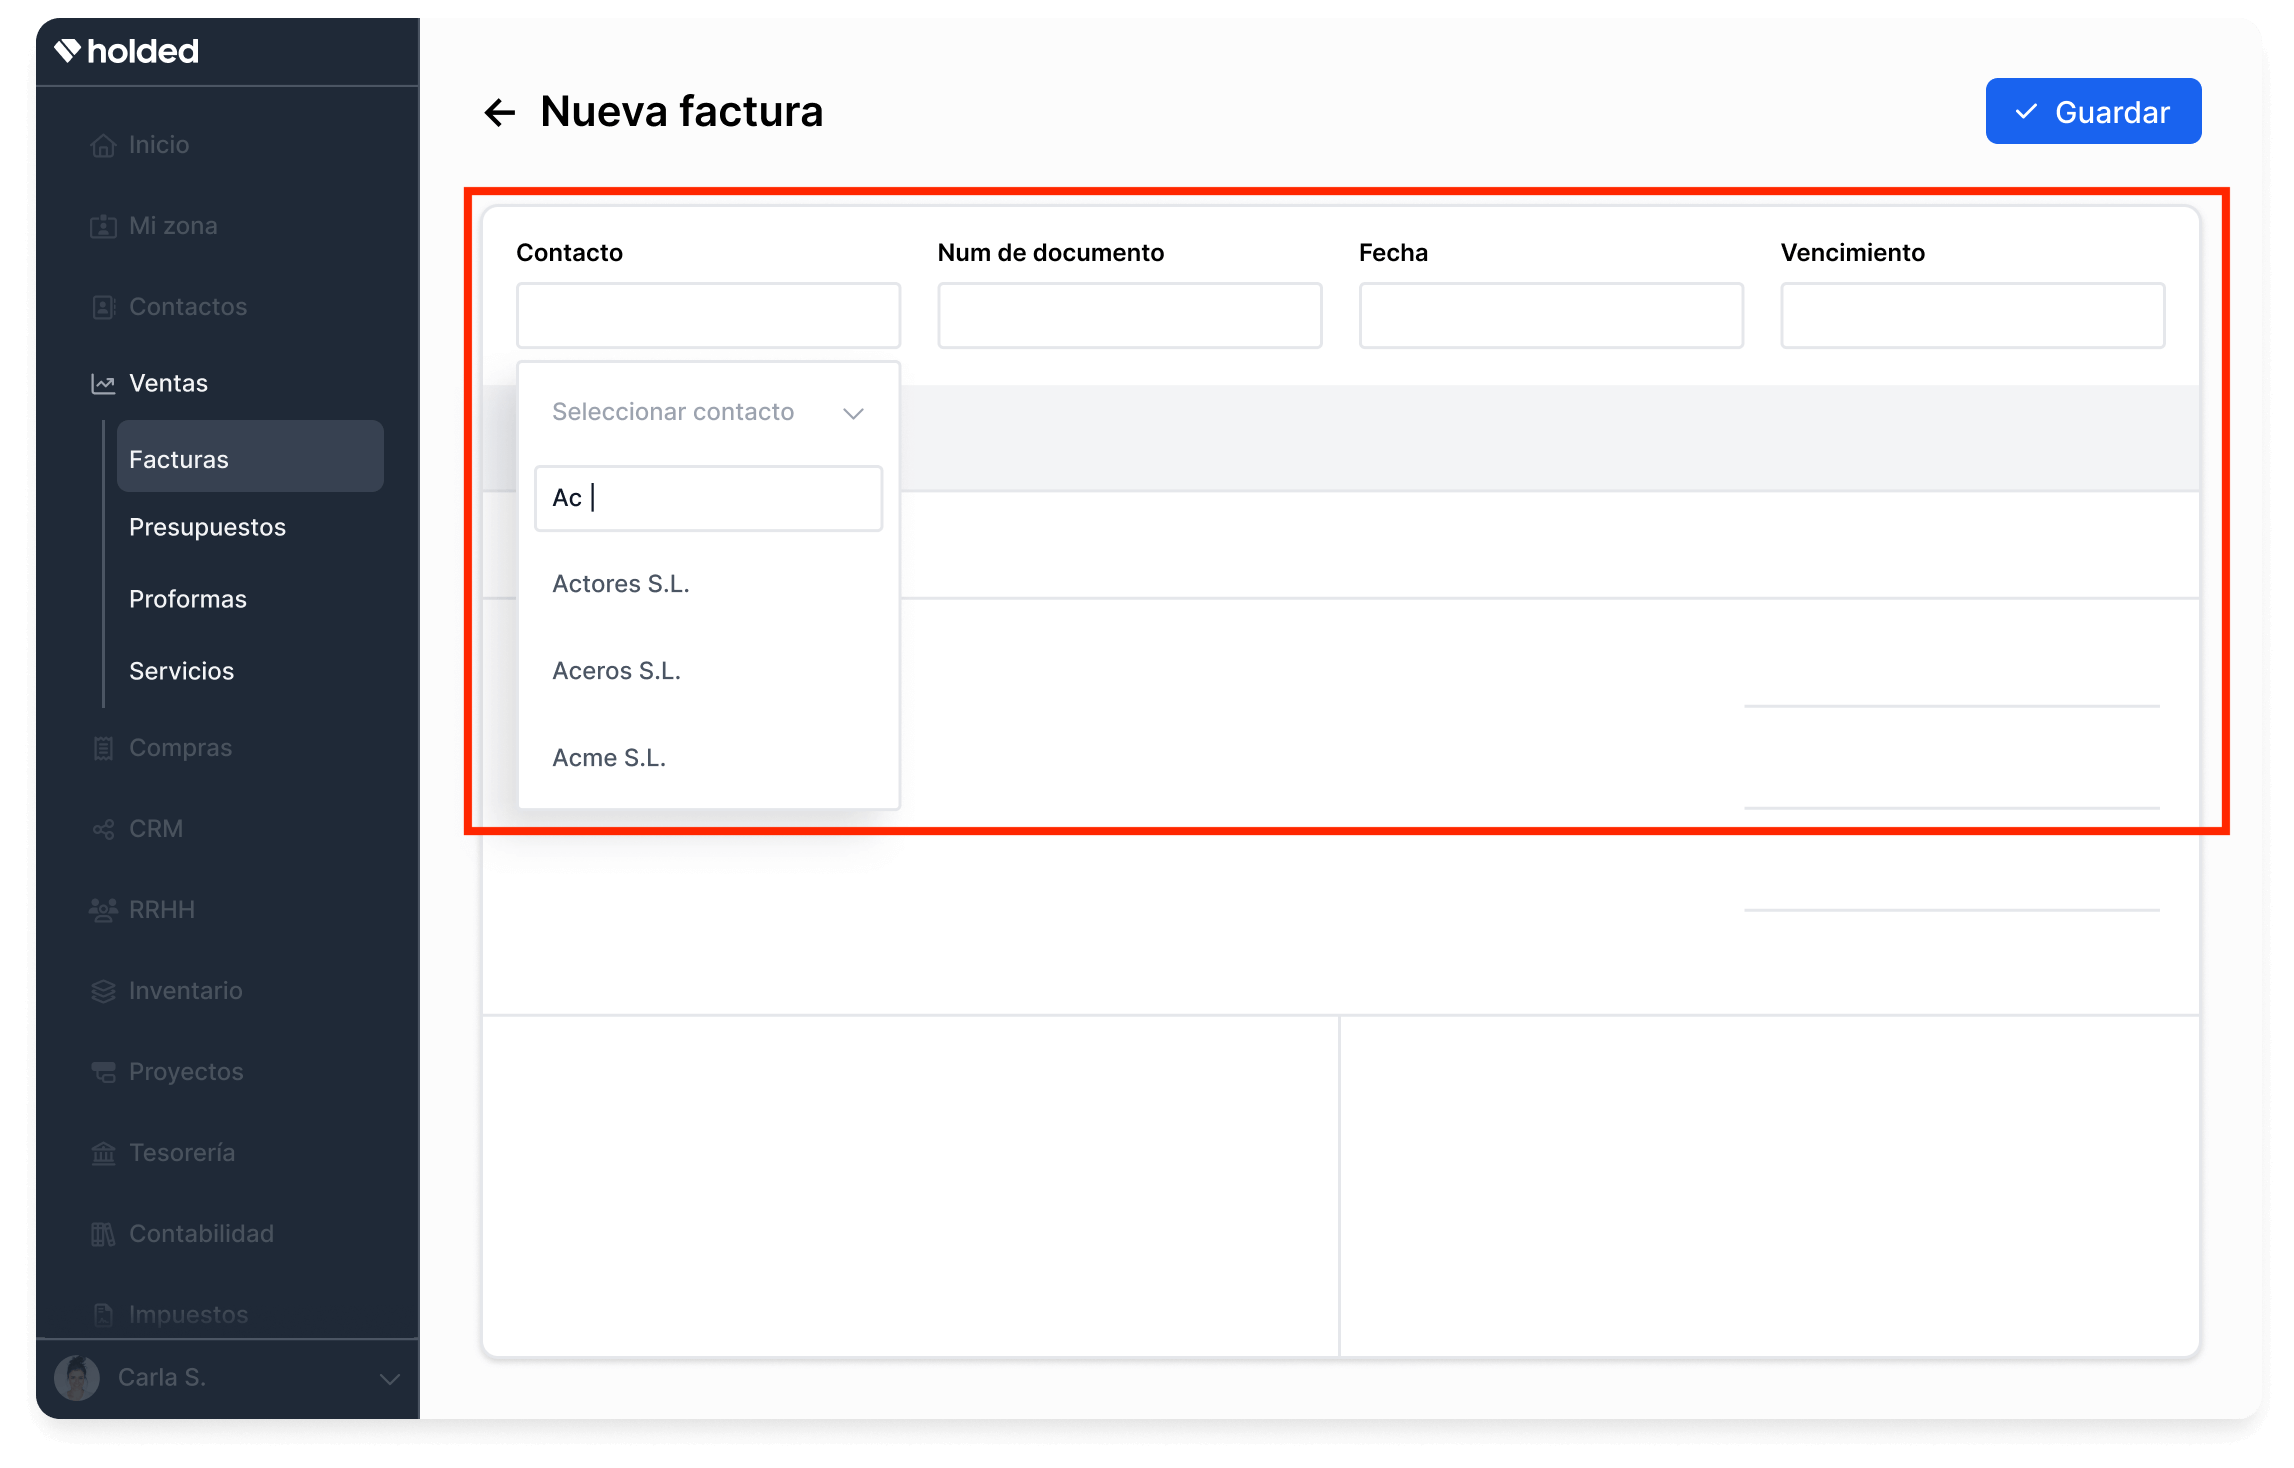Screen dimensions: 2294x1468
Task: Click the Num de documento input field
Action: click(1129, 316)
